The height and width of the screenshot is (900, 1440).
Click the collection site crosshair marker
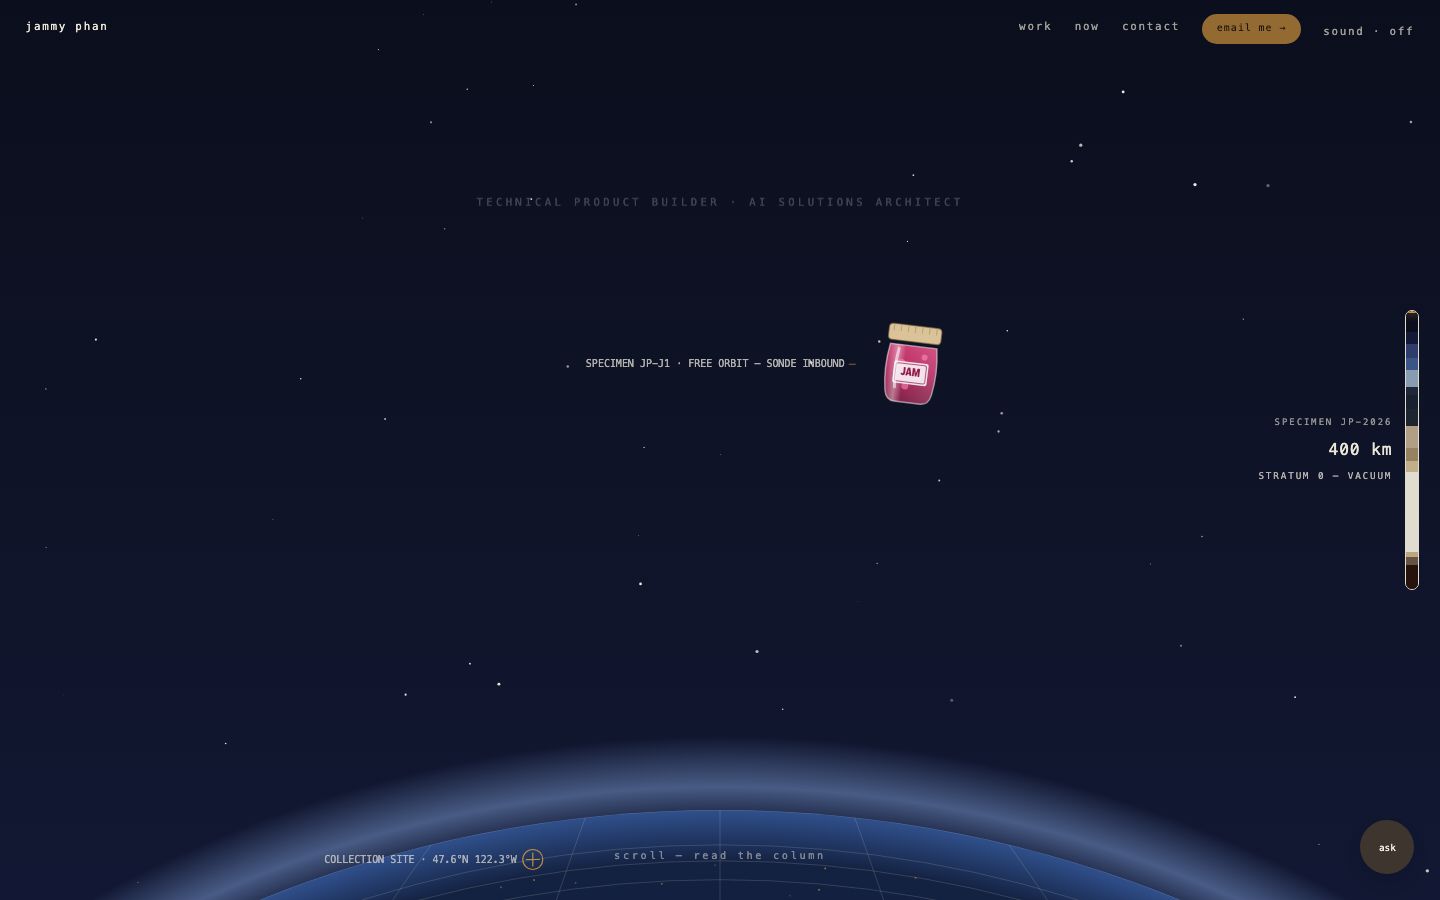[x=533, y=859]
